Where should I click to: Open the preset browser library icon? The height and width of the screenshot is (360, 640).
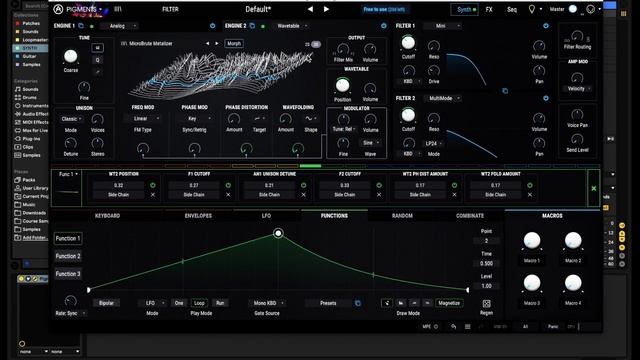tap(118, 9)
